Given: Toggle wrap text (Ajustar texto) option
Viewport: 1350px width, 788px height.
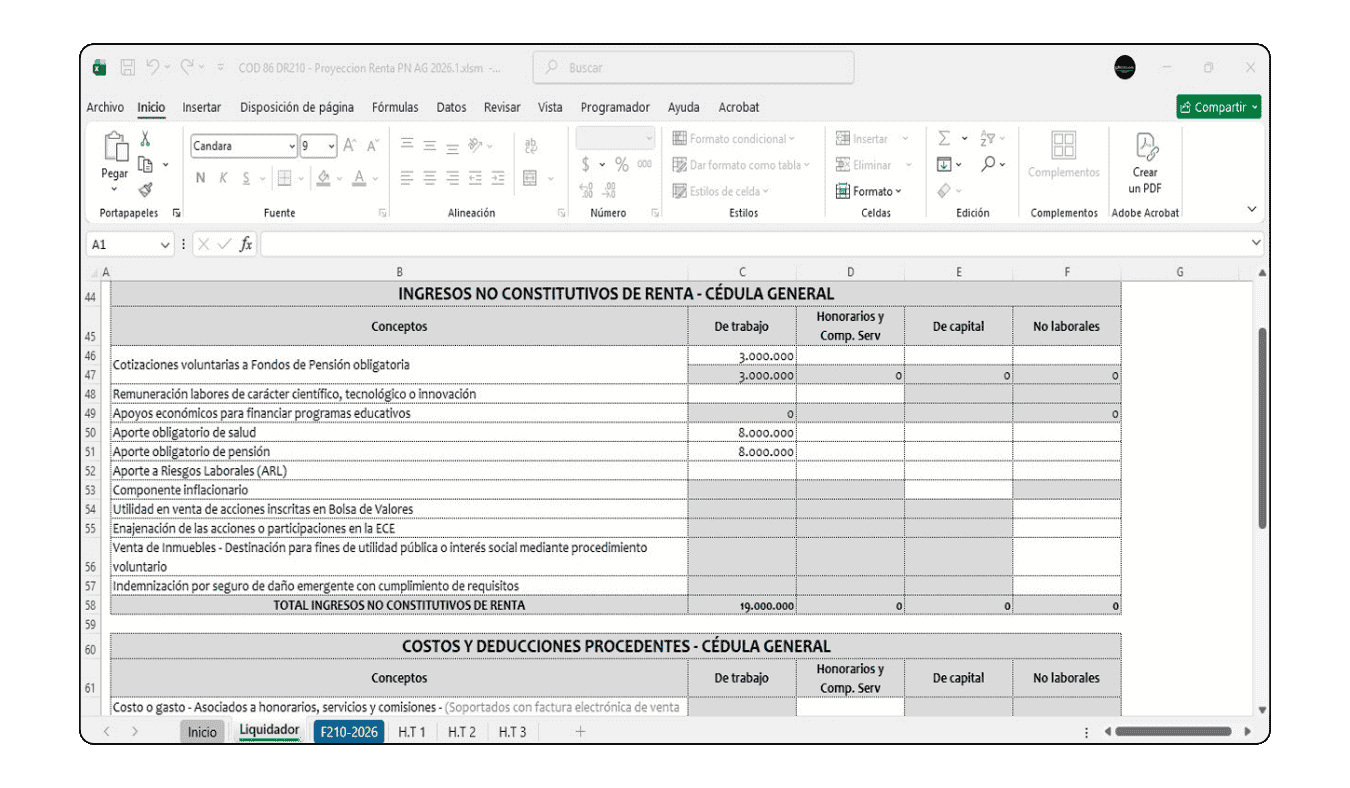Looking at the screenshot, I should point(531,144).
